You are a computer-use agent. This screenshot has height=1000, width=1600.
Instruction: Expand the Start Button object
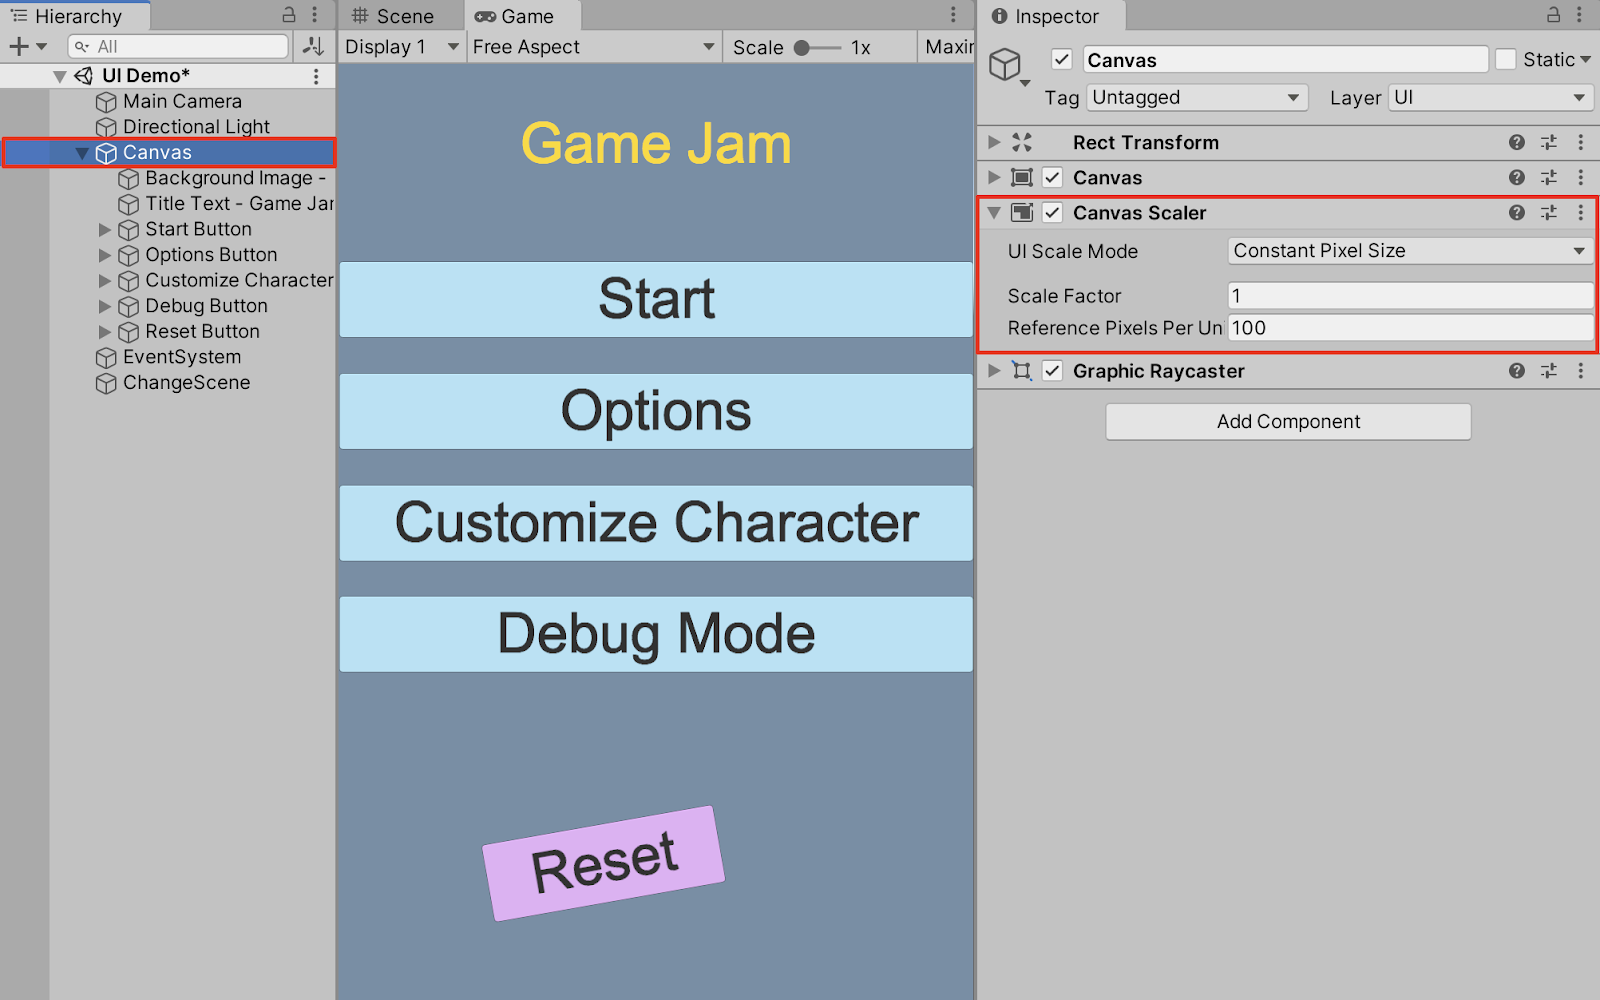(x=104, y=230)
